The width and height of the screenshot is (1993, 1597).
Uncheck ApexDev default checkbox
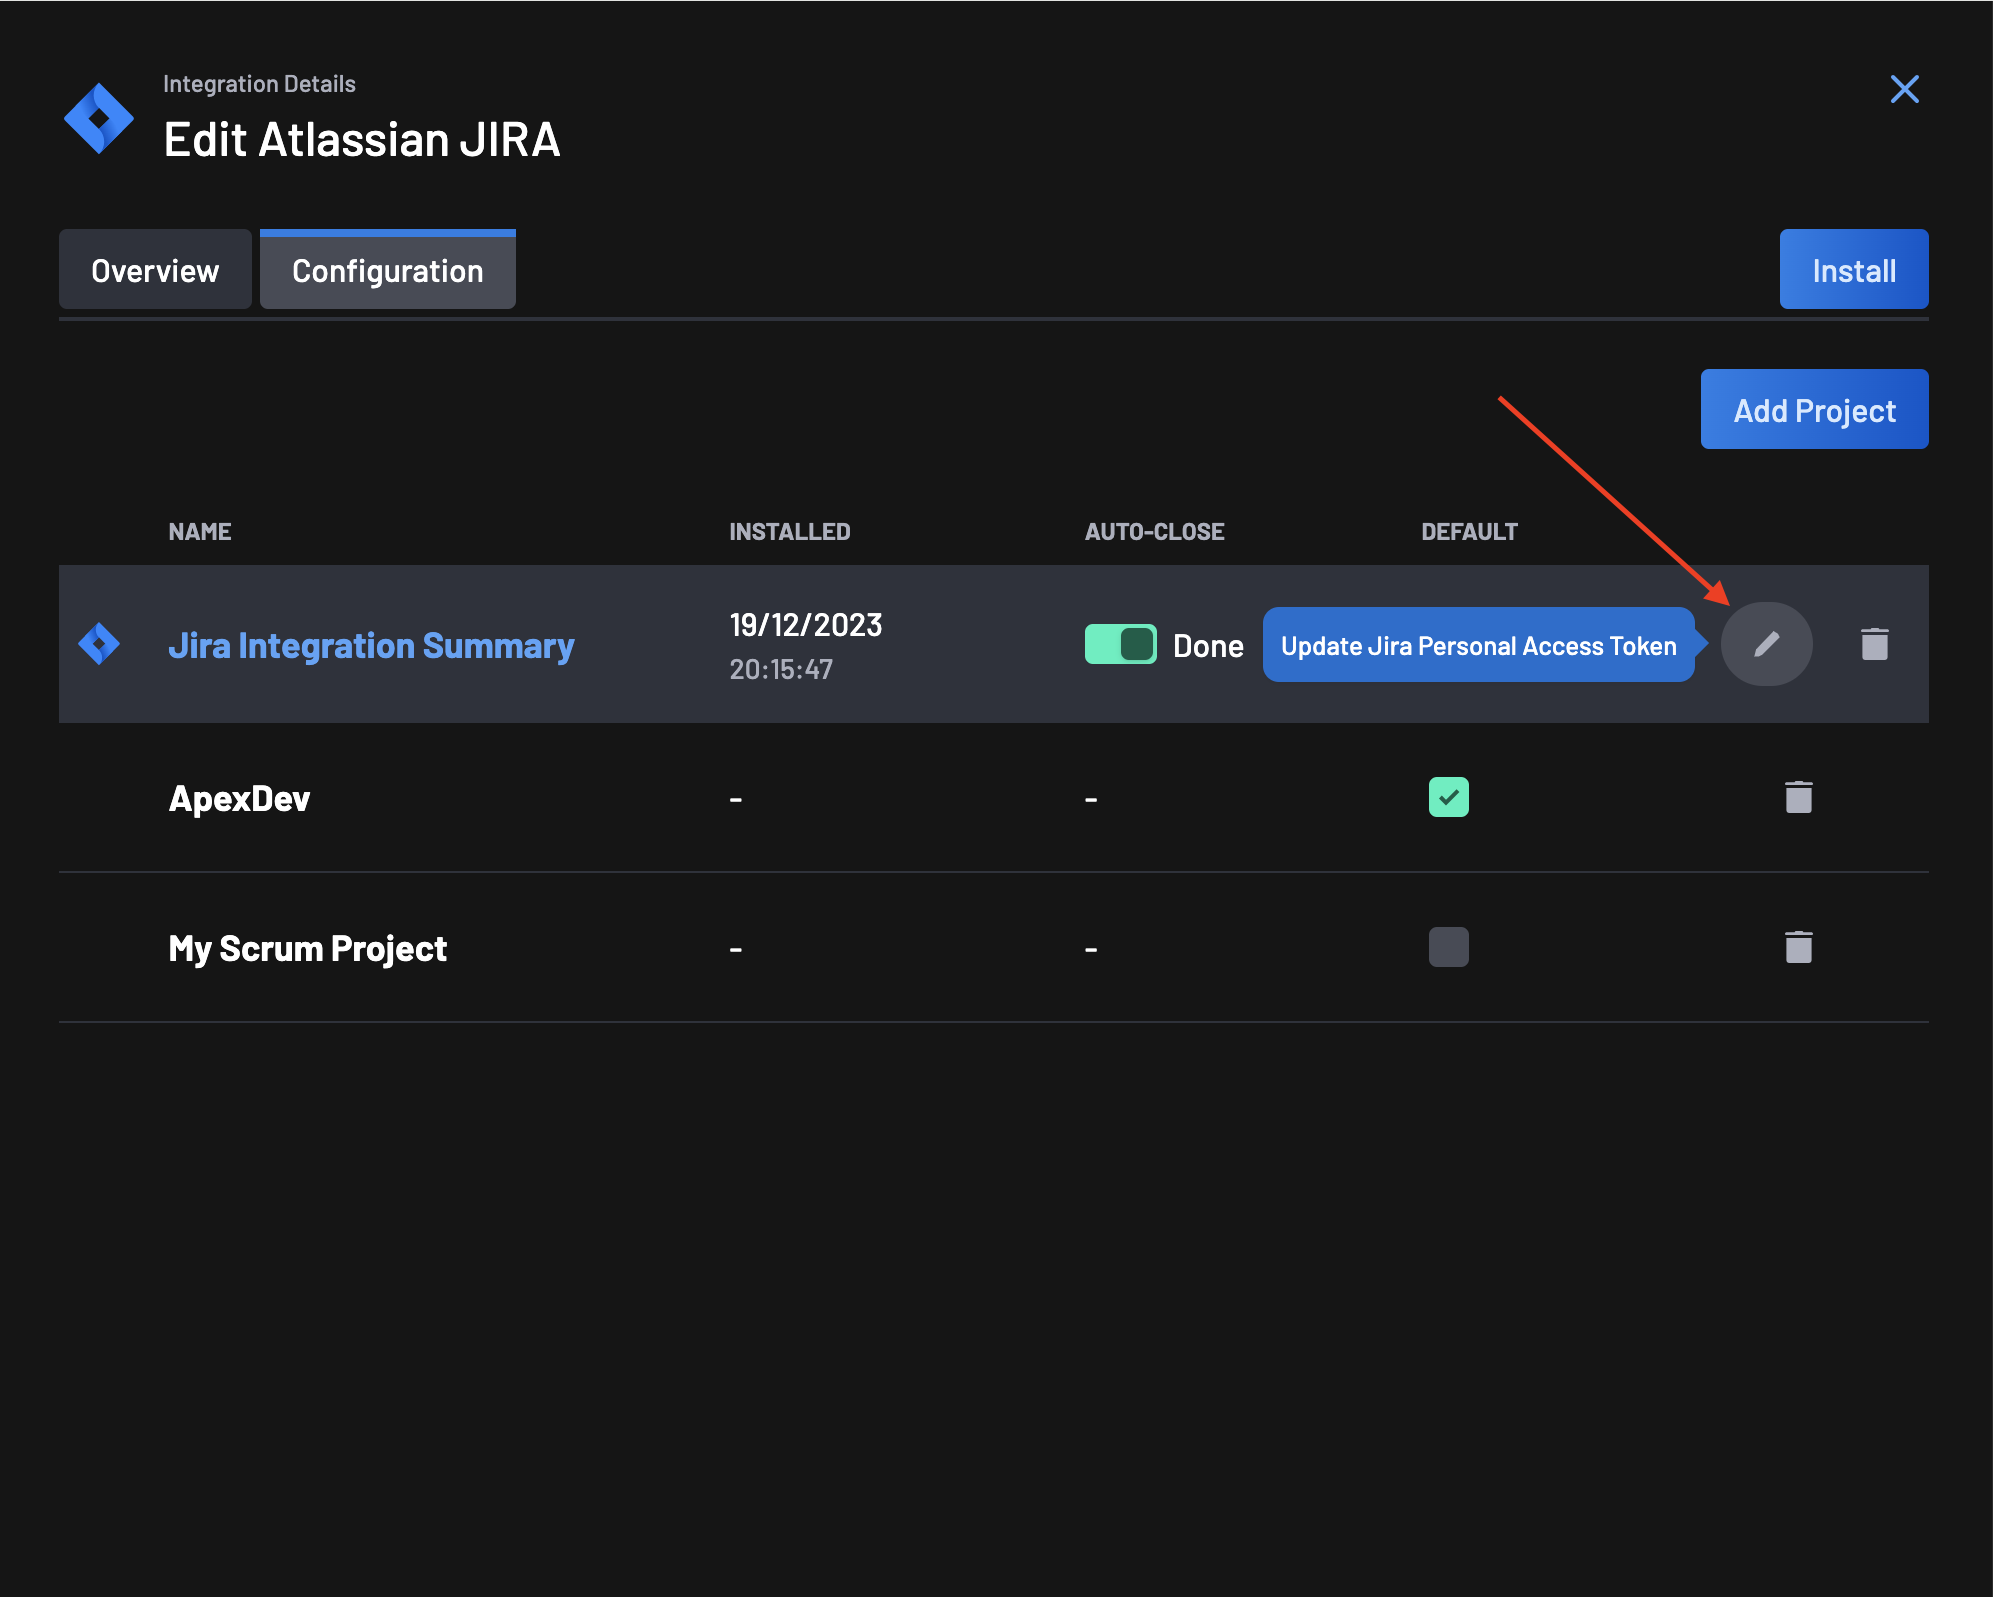(1448, 797)
